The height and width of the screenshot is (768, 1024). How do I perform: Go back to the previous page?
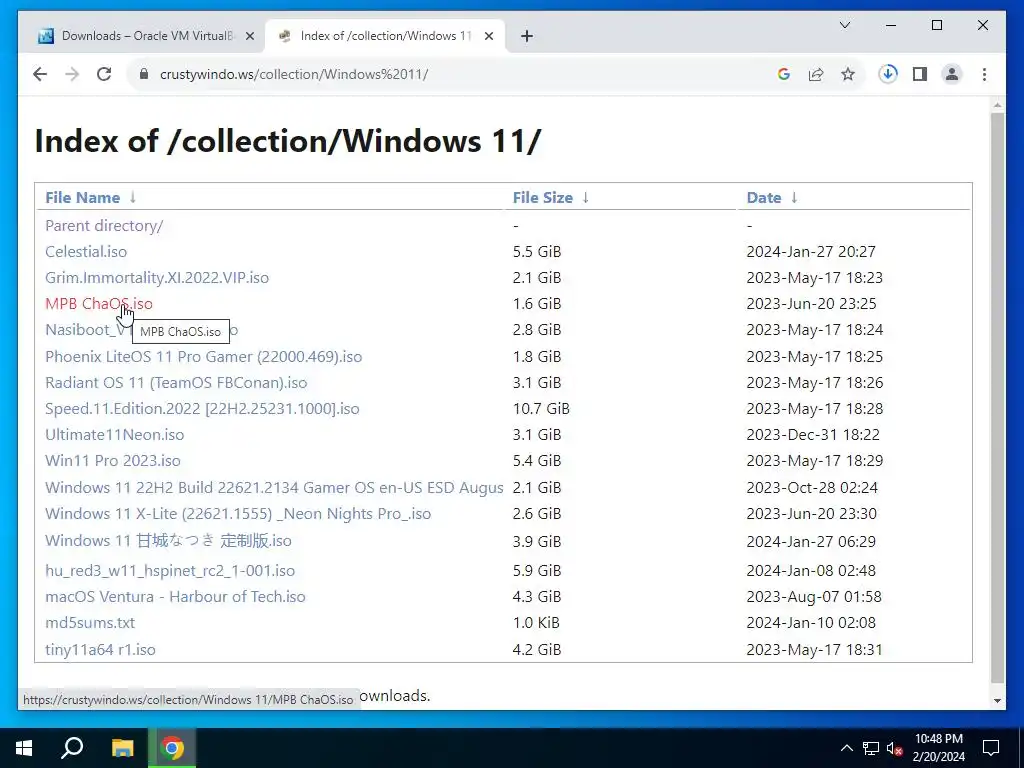[x=40, y=74]
